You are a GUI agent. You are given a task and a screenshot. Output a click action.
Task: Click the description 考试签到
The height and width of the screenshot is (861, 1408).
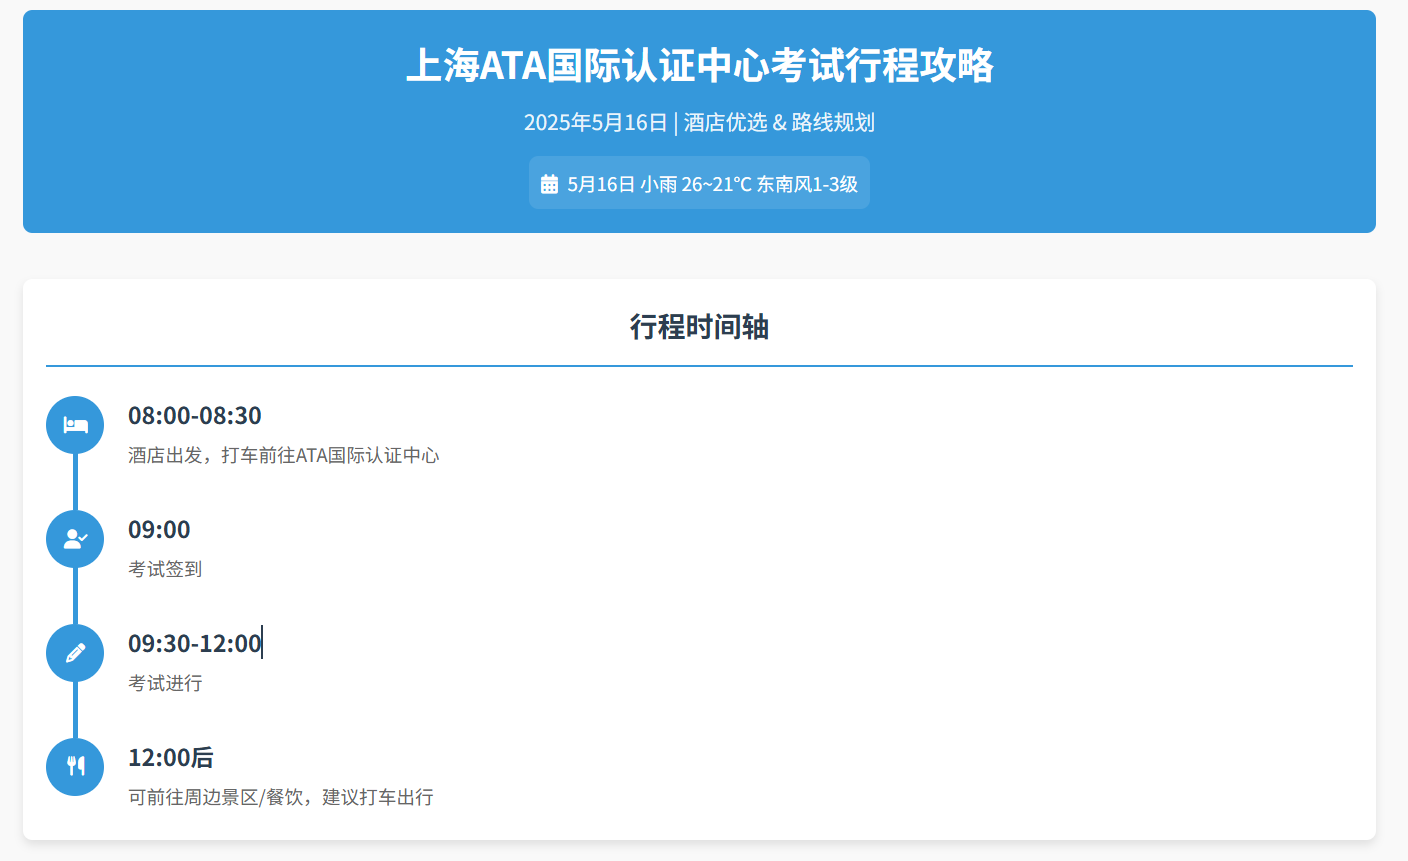tap(165, 569)
